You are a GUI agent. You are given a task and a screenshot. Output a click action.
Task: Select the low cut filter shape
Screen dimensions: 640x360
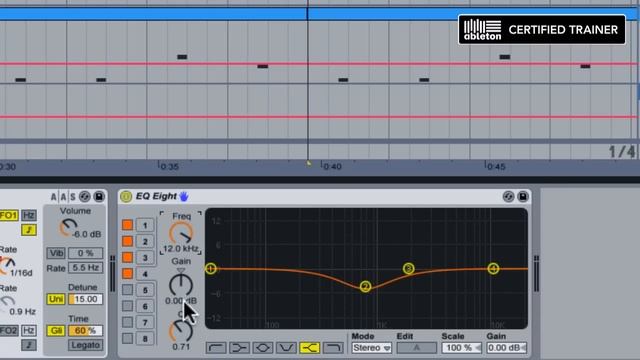[216, 348]
